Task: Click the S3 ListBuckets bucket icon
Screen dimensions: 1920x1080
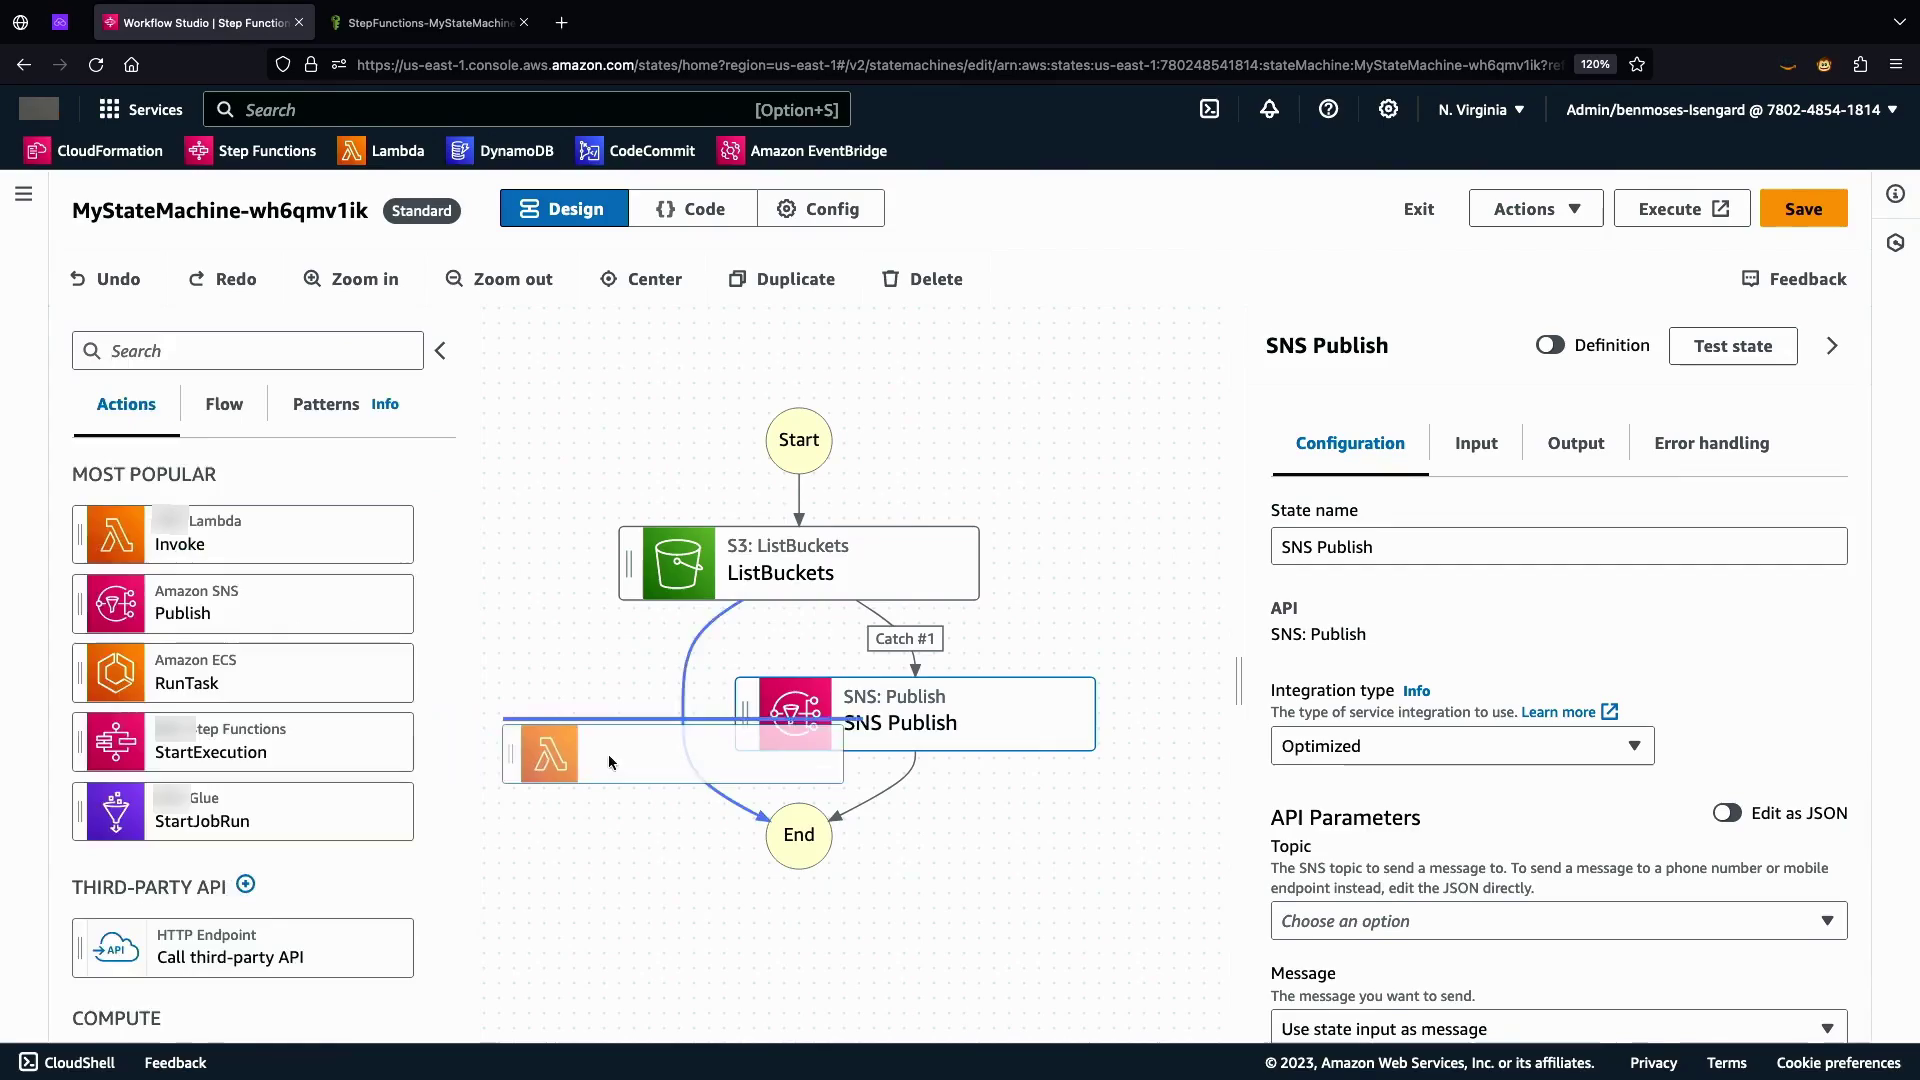Action: tap(678, 563)
